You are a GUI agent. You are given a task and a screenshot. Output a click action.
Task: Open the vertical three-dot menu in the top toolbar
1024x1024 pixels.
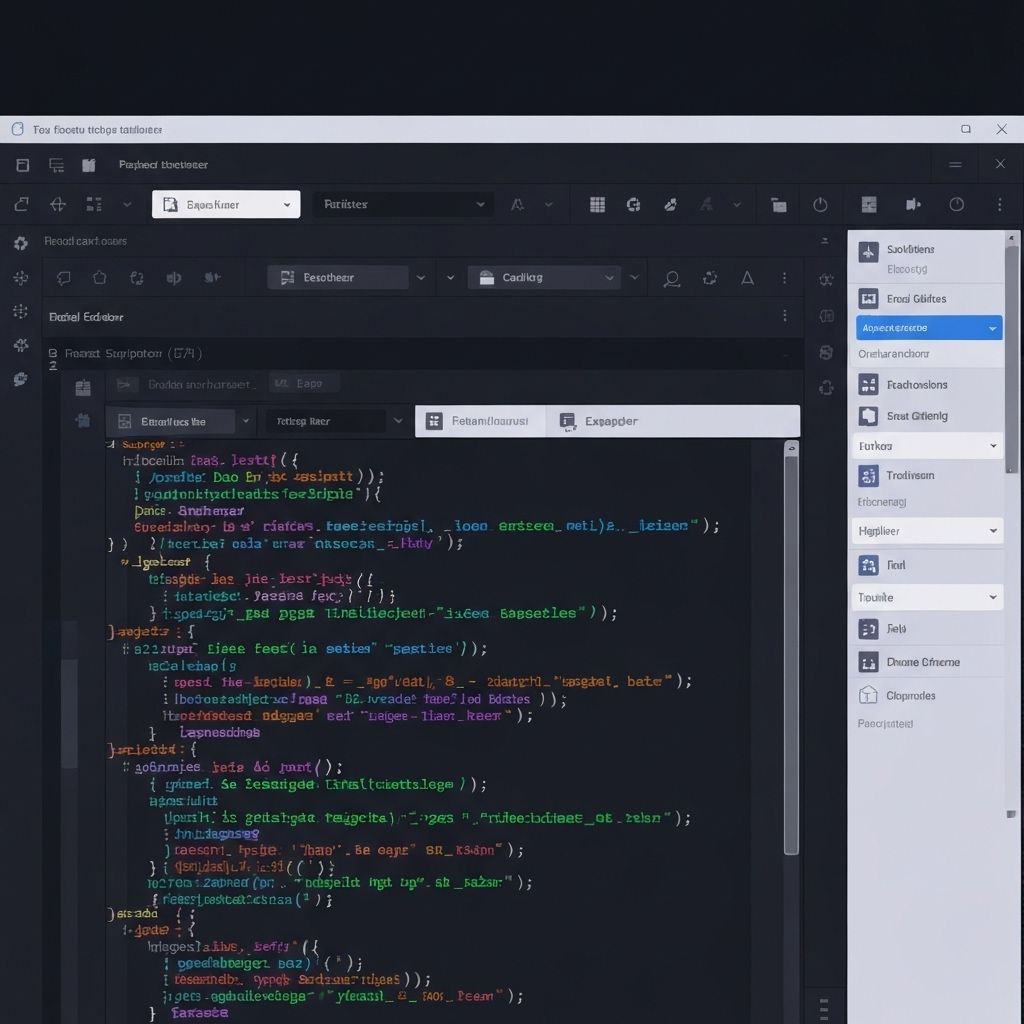click(999, 205)
